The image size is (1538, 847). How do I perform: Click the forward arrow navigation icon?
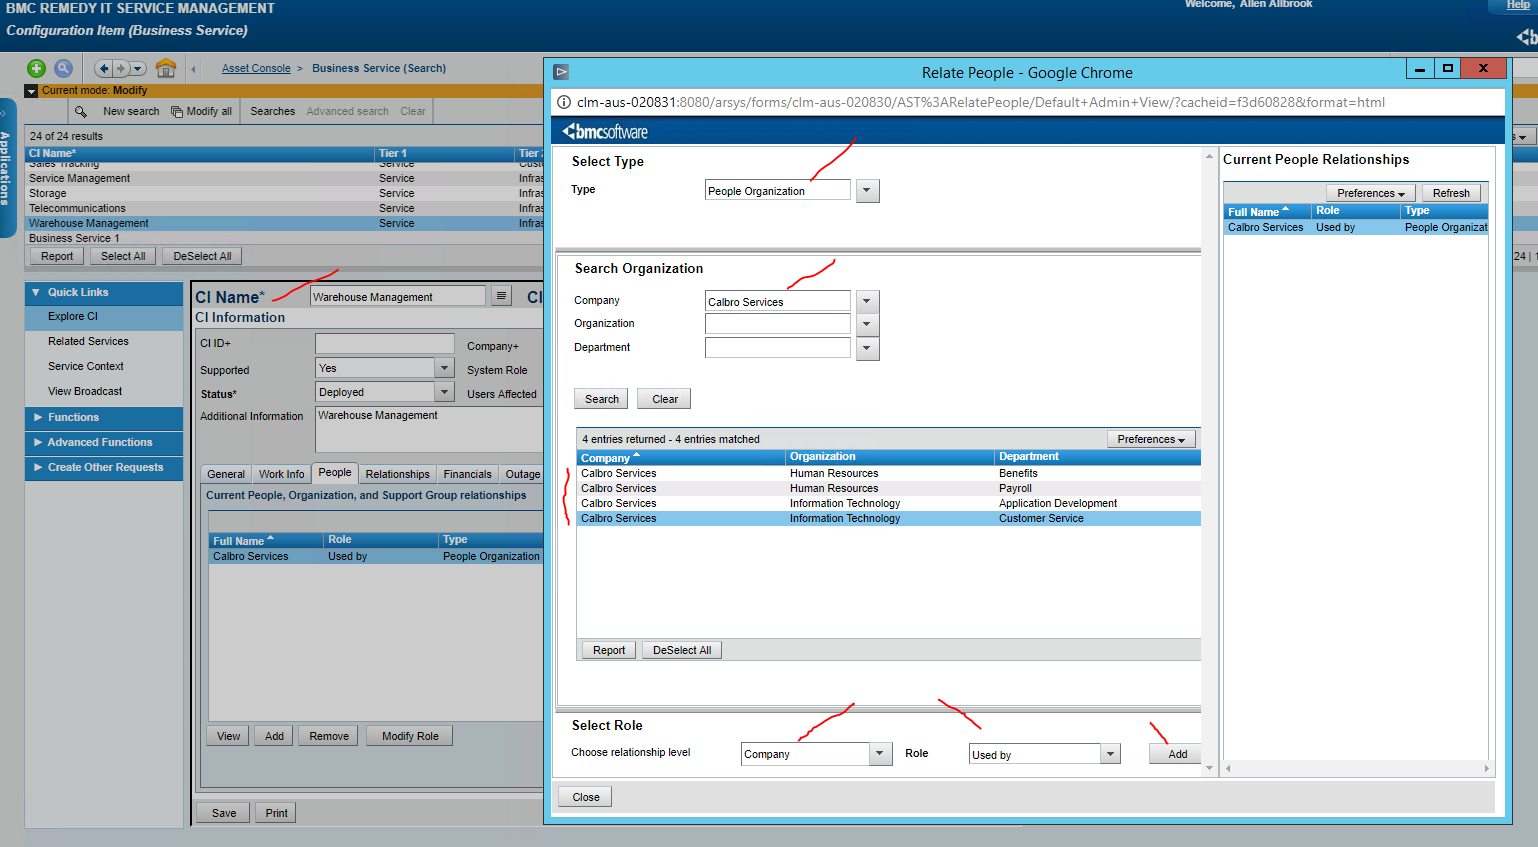click(121, 68)
